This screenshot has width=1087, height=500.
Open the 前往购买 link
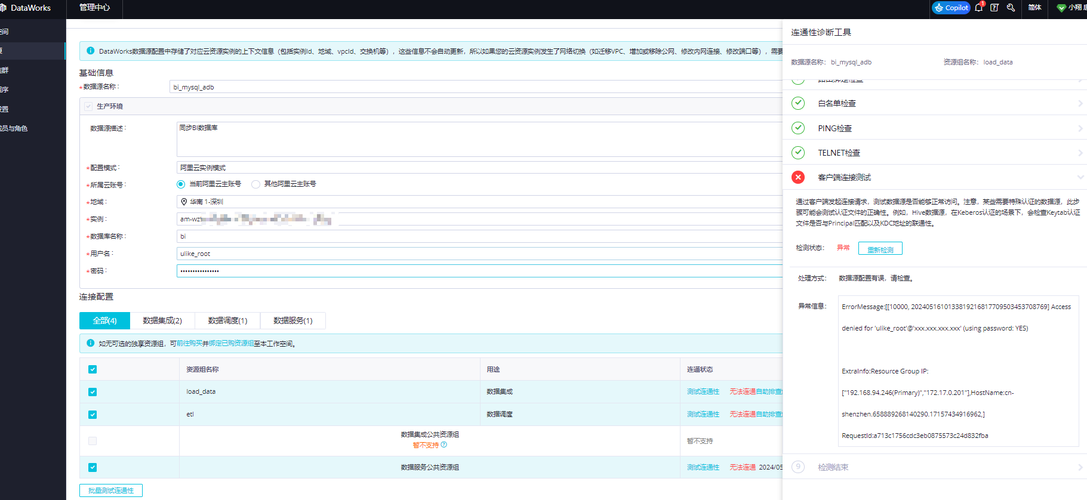[188, 343]
